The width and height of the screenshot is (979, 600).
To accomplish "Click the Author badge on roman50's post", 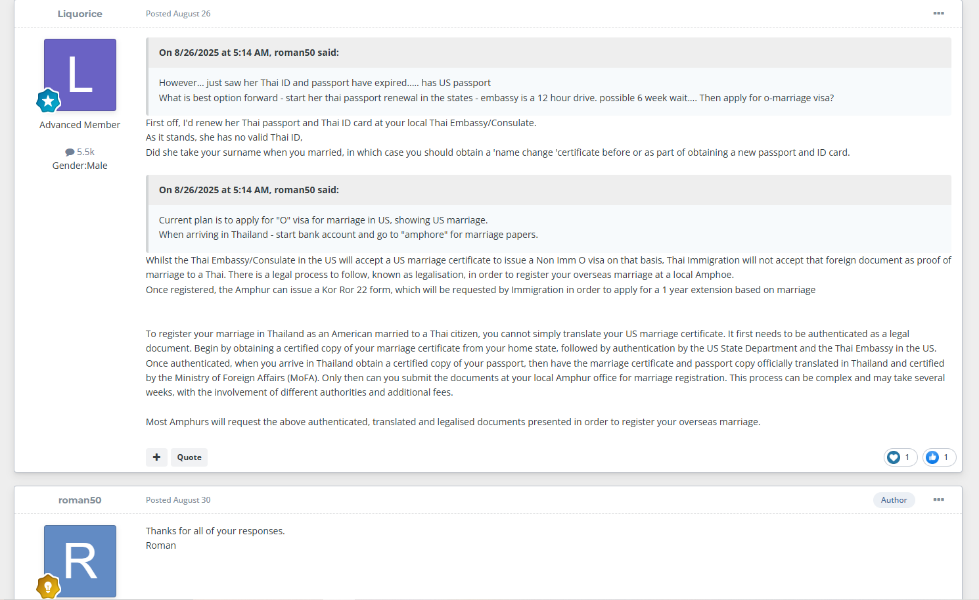I will click(893, 500).
